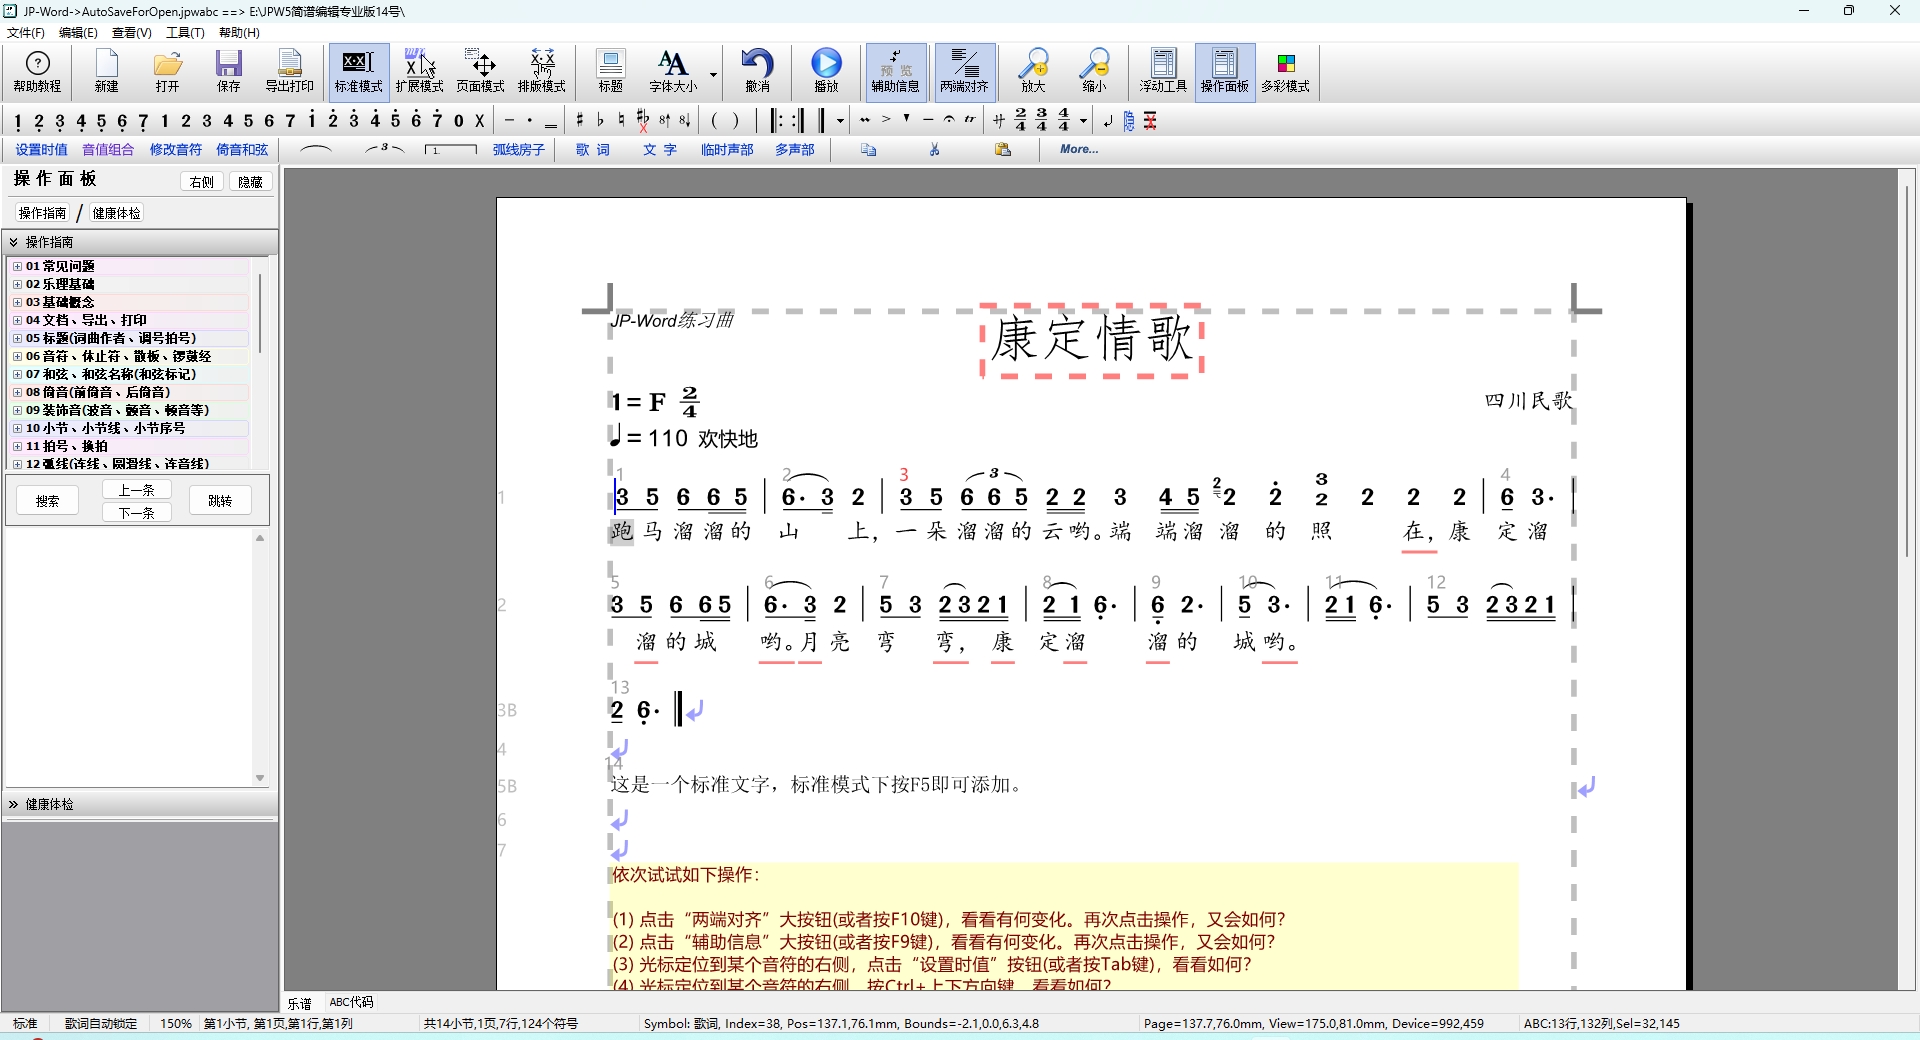Hide panel with 隐藏 button
The width and height of the screenshot is (1920, 1040).
[250, 182]
